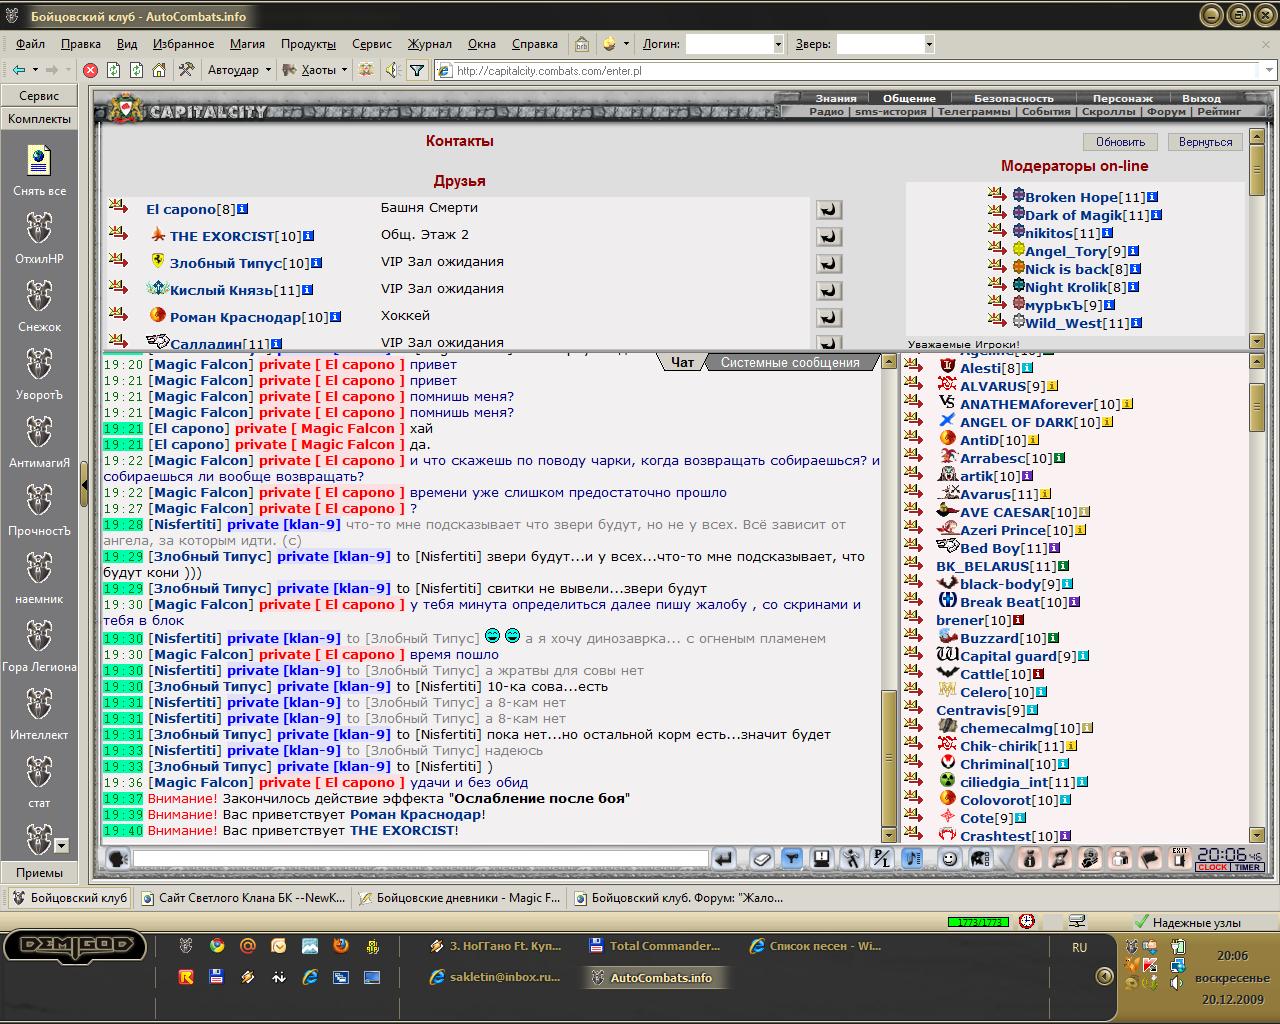
Task: Click the red Stop loading icon in toolbar
Action: (x=90, y=70)
